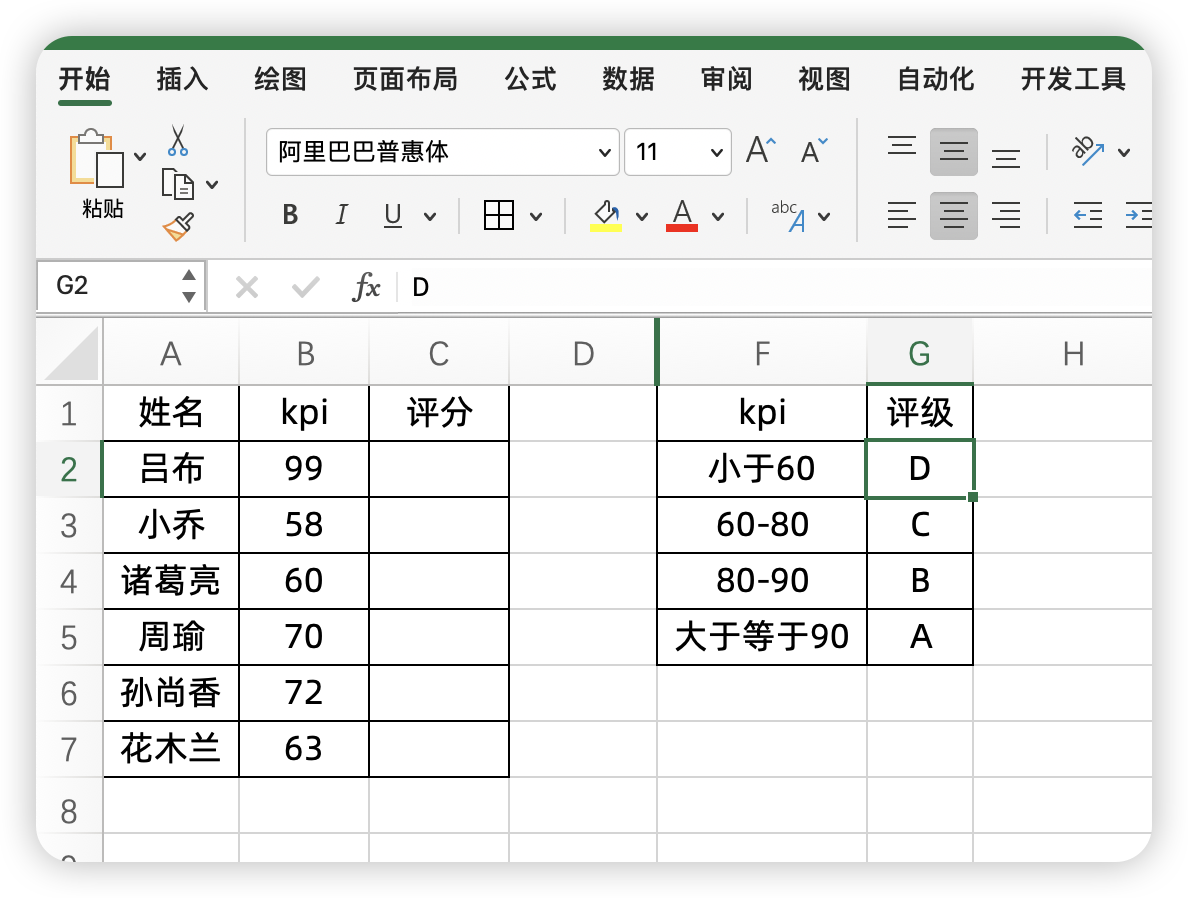Apply red font color

(x=682, y=216)
